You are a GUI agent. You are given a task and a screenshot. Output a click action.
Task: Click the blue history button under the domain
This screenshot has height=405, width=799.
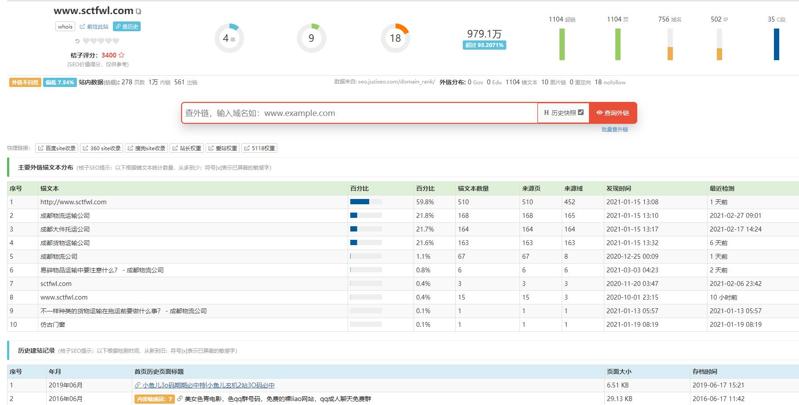pyautogui.click(x=128, y=27)
